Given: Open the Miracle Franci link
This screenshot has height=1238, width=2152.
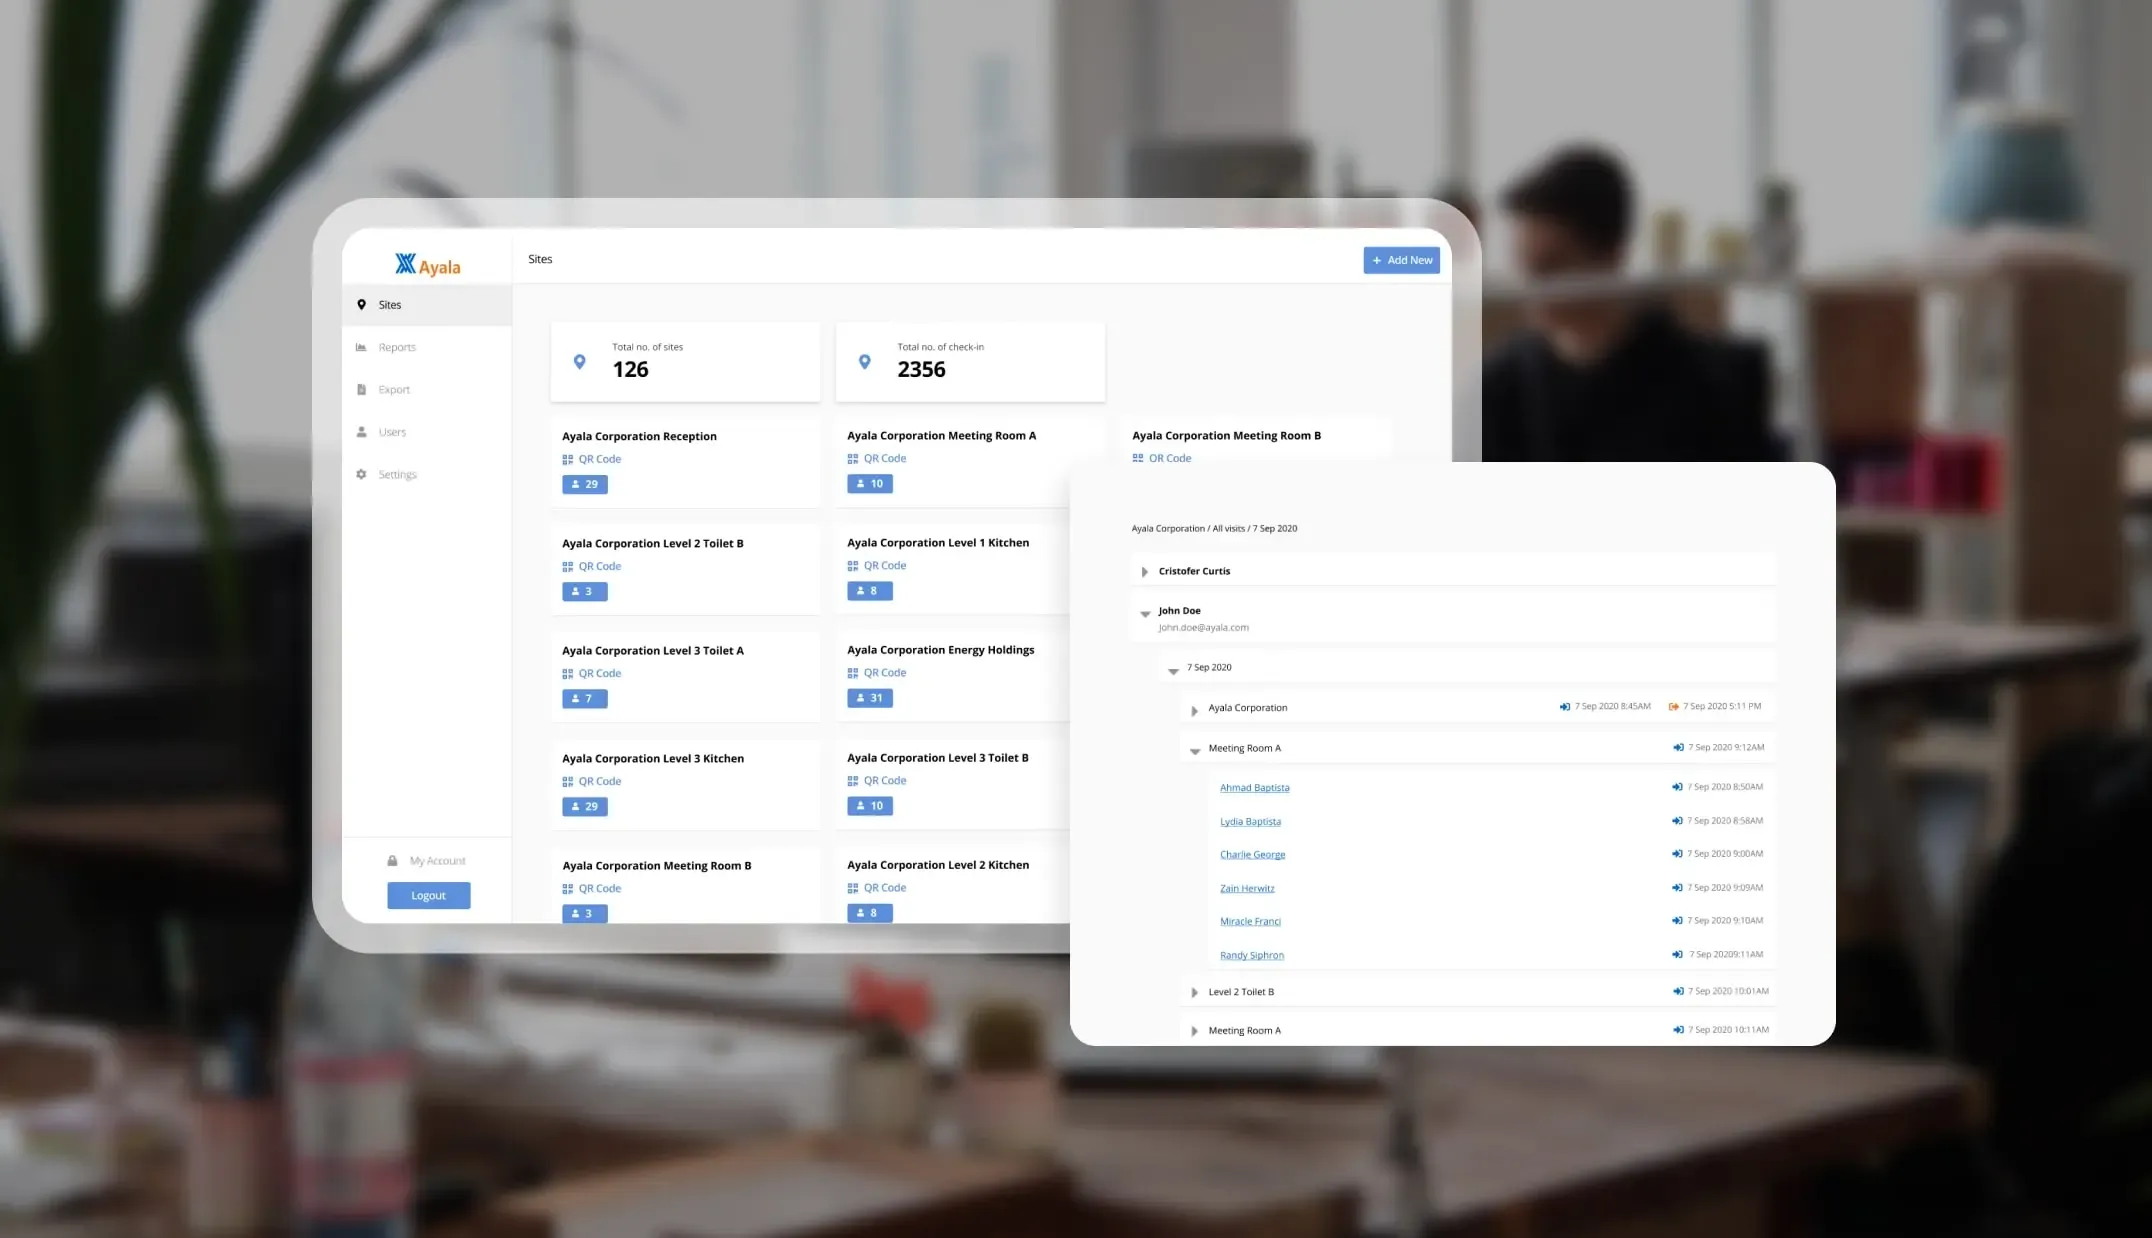Looking at the screenshot, I should (x=1250, y=922).
